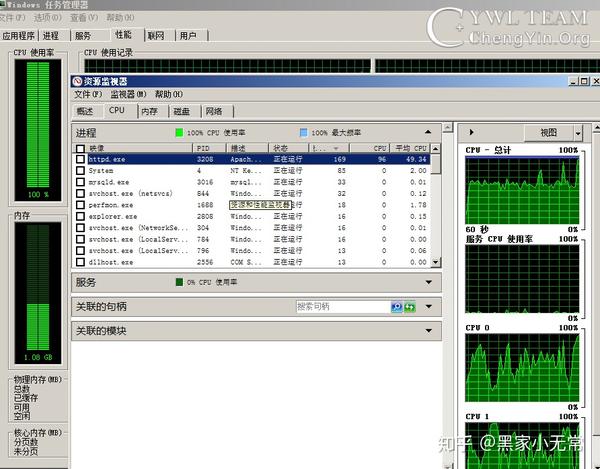Image resolution: width=600 pixels, height=469 pixels.
Task: Check the svchost.exe (NetworkSe...) checkbox
Action: tap(80, 228)
